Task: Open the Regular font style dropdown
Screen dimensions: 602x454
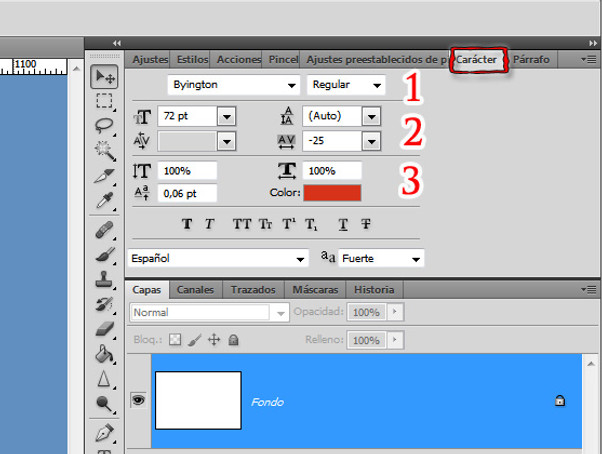Action: 346,85
